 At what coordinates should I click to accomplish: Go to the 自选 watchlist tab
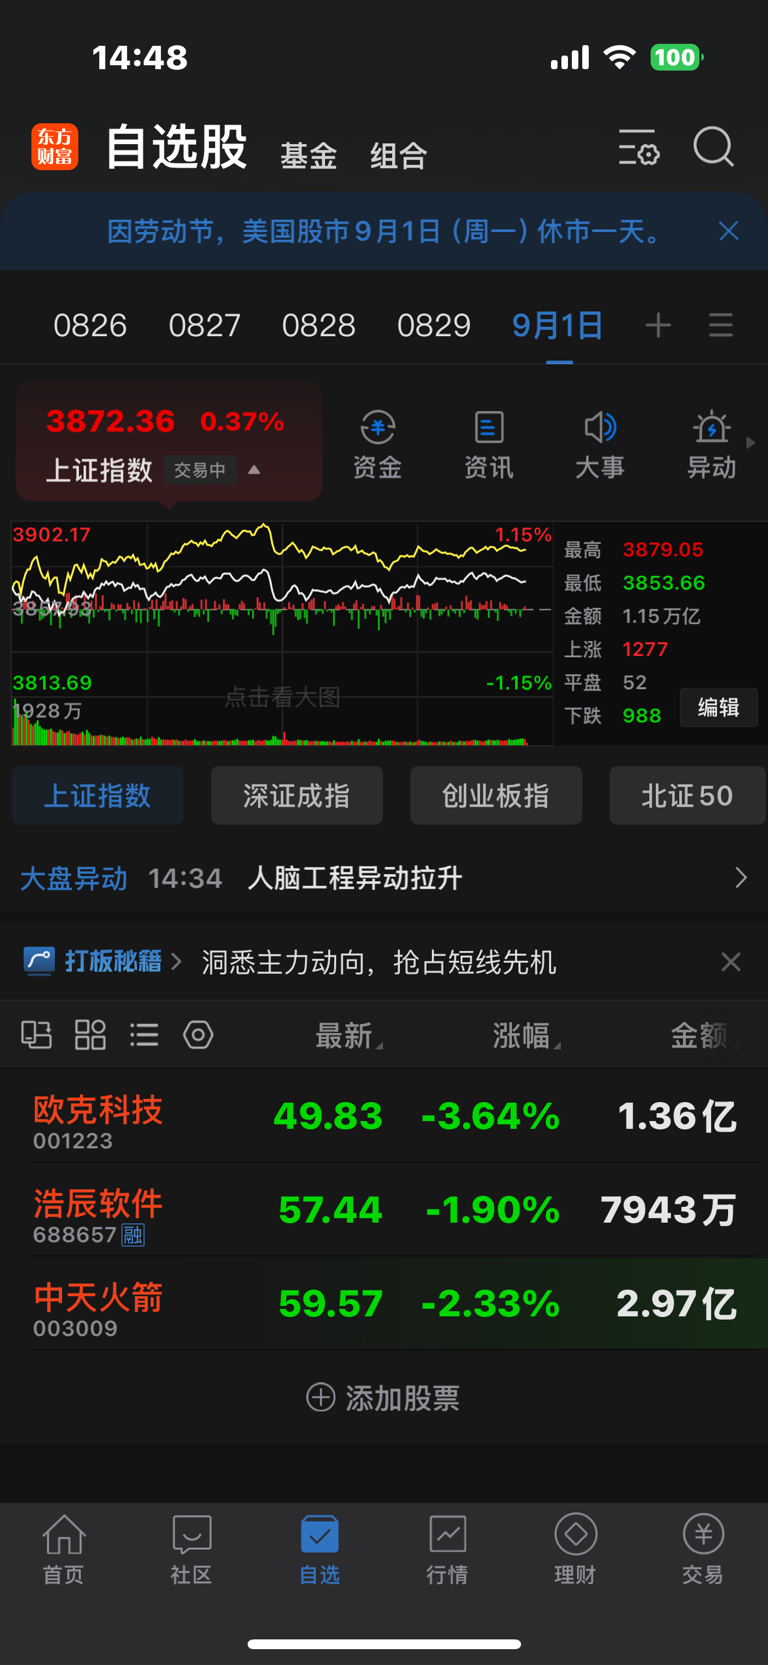click(319, 1549)
